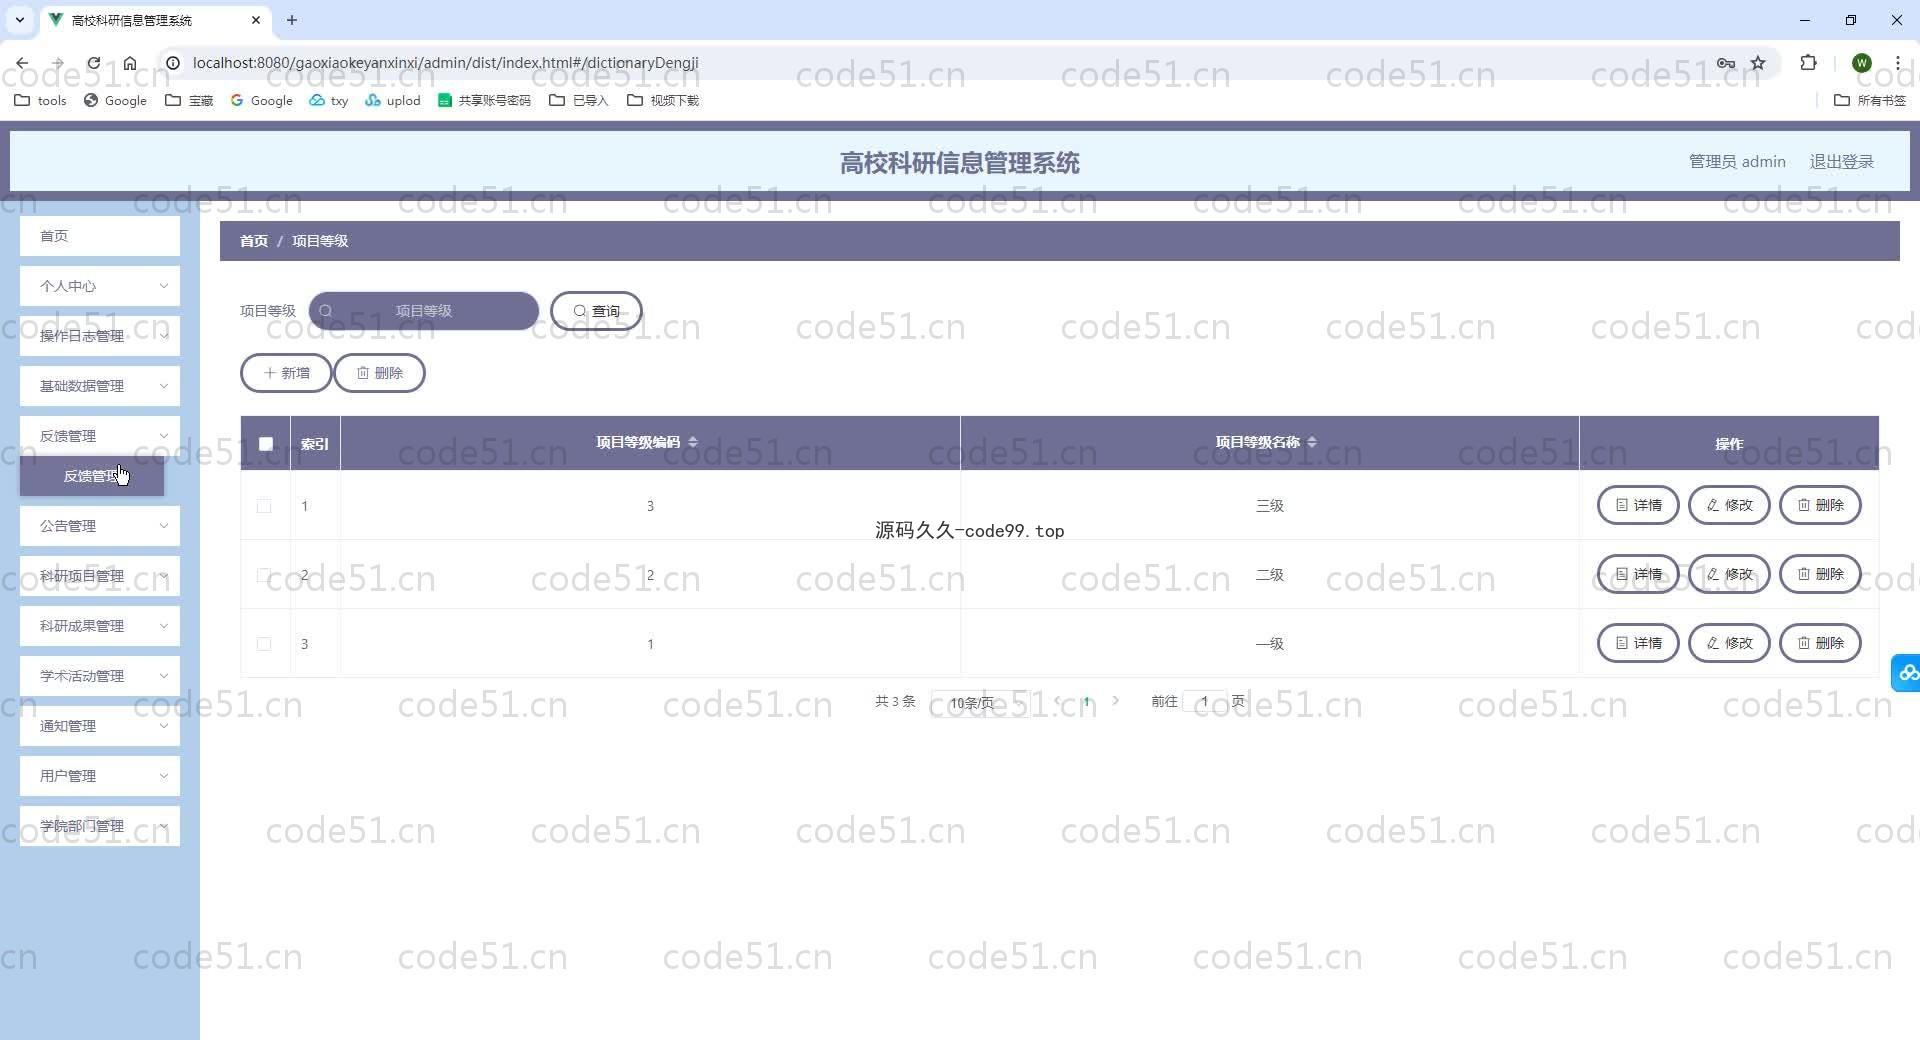
Task: Click the toolbar 删除 batch delete button
Action: [x=379, y=373]
